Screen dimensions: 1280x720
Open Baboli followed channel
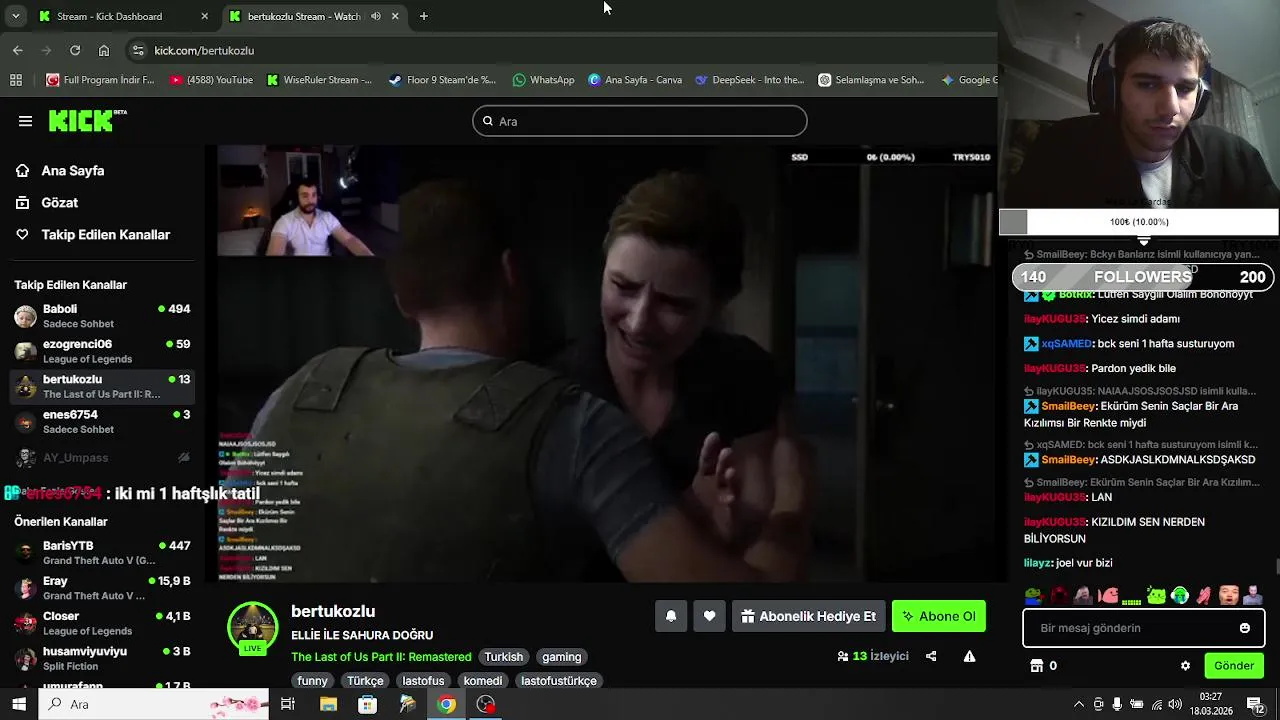click(x=102, y=317)
